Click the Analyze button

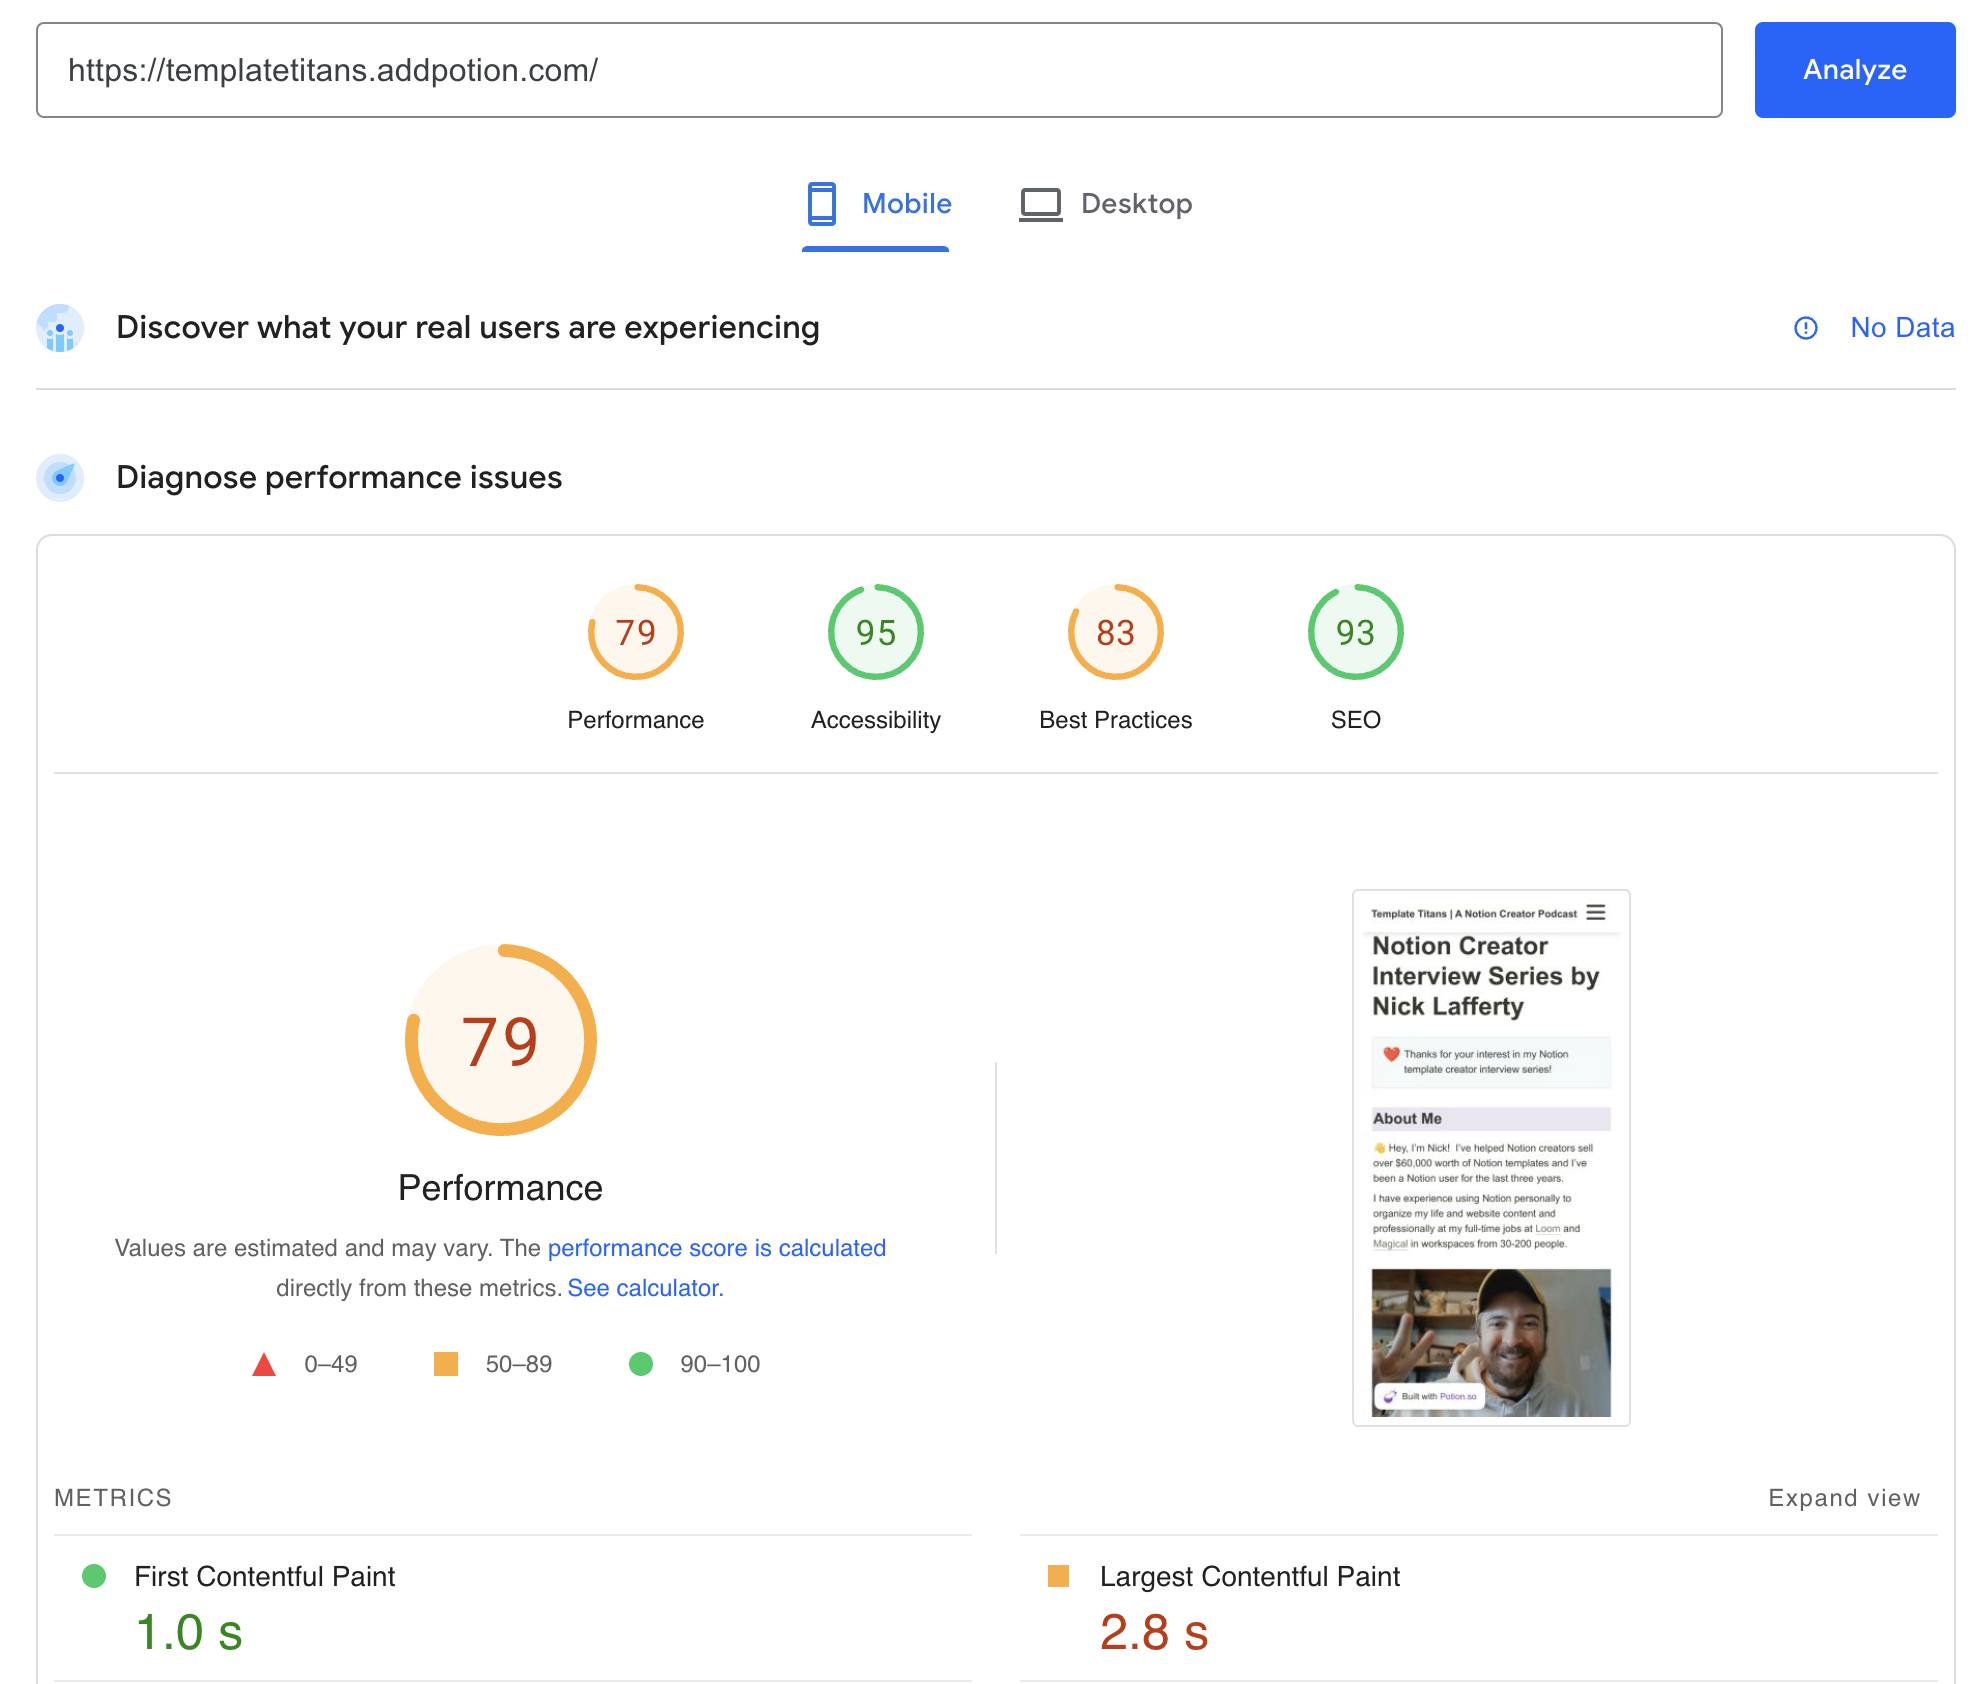tap(1854, 70)
